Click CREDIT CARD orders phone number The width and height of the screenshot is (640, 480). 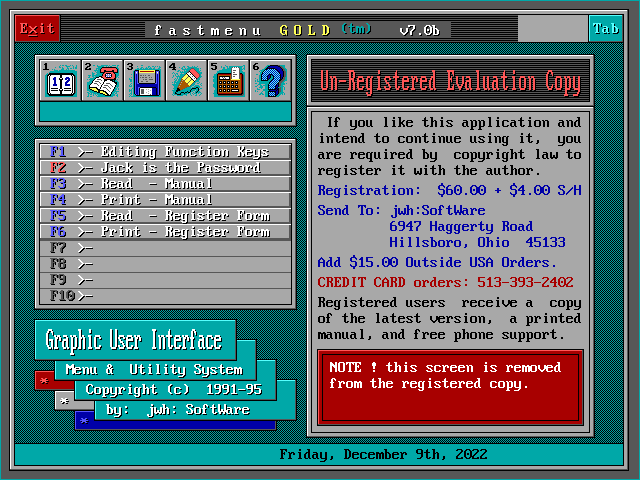[445, 282]
